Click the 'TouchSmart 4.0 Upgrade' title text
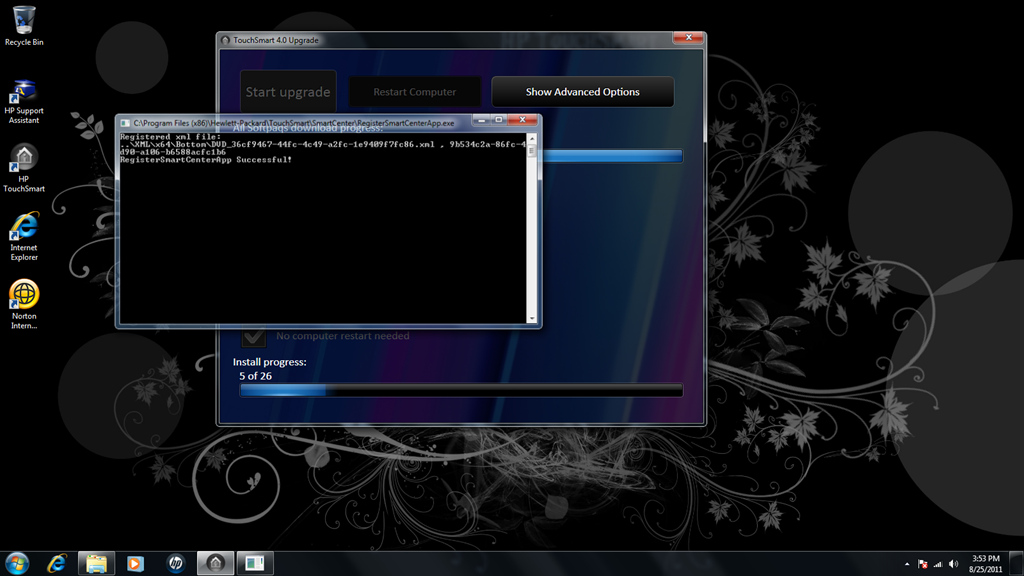Image resolution: width=1024 pixels, height=576 pixels. click(276, 40)
